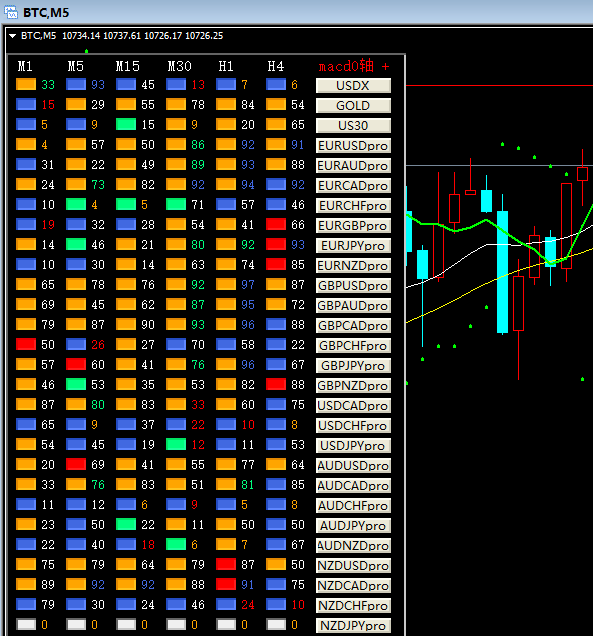Click the red M1 swatch in GBPCHFpro row
Screen dimensions: 593x636
[26, 344]
